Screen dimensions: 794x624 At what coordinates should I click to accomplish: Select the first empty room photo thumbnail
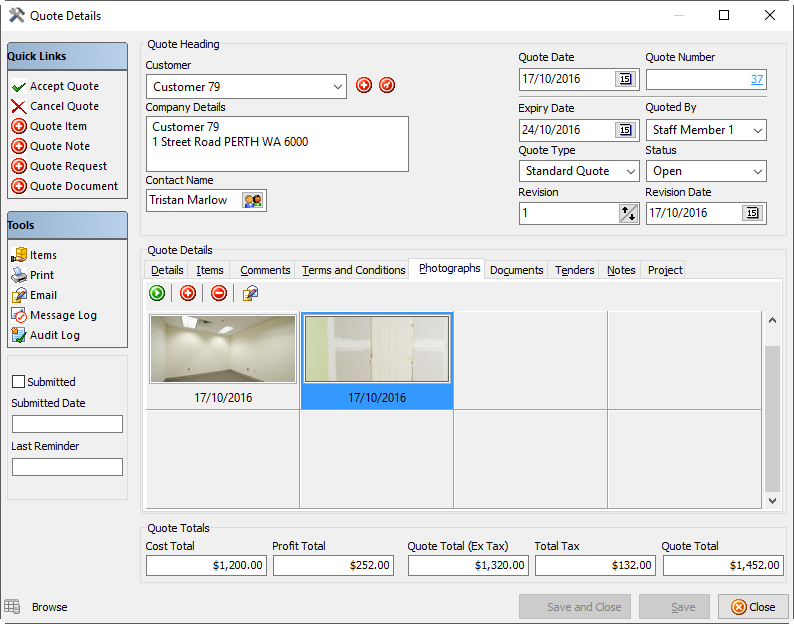(x=223, y=350)
